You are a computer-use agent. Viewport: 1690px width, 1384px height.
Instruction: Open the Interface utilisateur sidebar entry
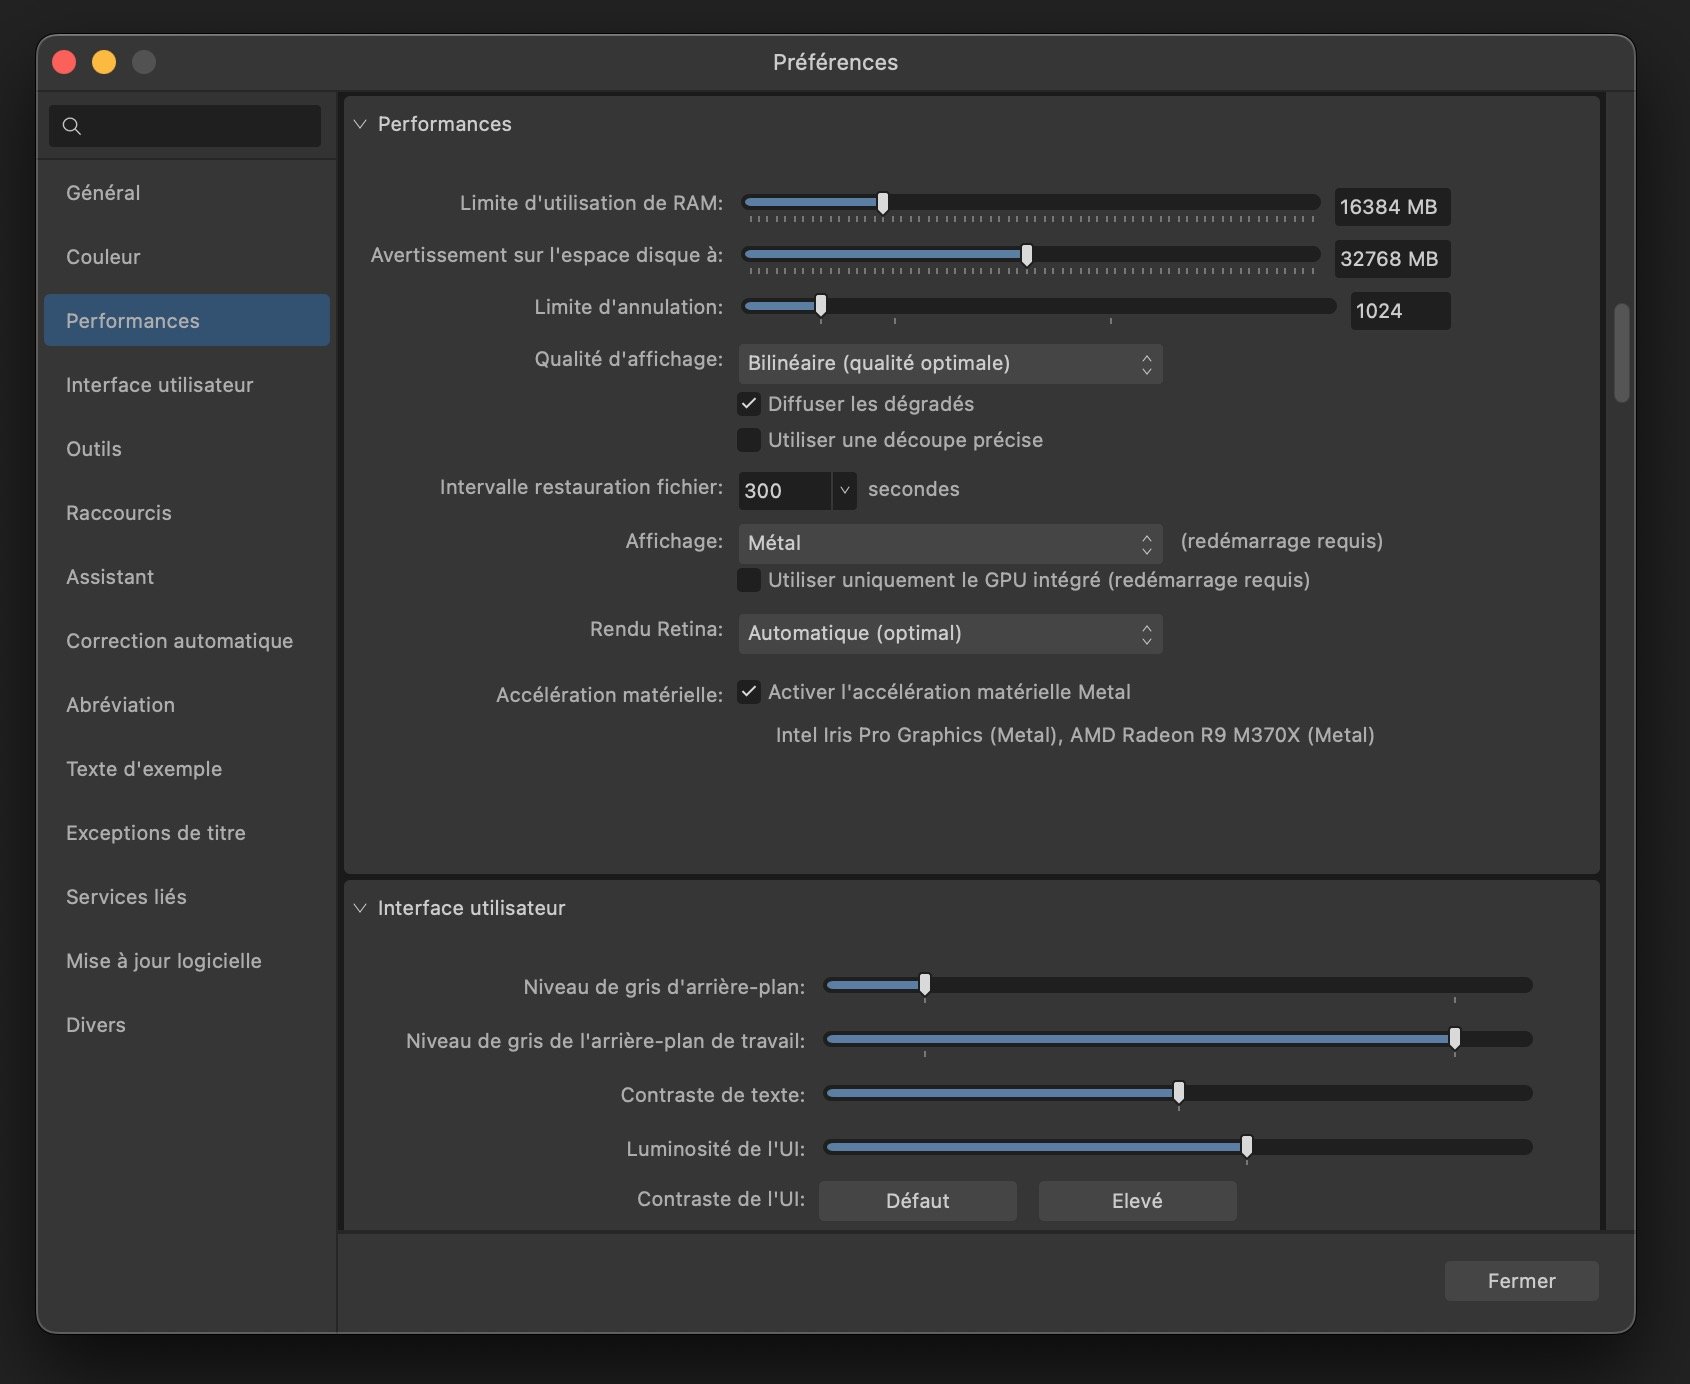pyautogui.click(x=160, y=385)
